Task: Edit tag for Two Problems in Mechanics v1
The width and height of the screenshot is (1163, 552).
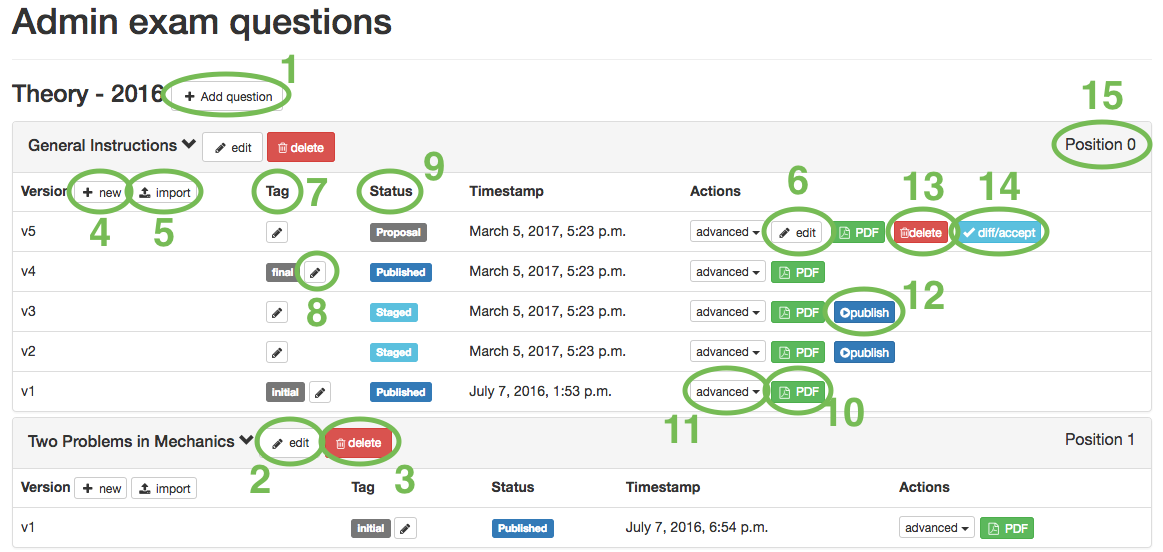Action: point(405,528)
